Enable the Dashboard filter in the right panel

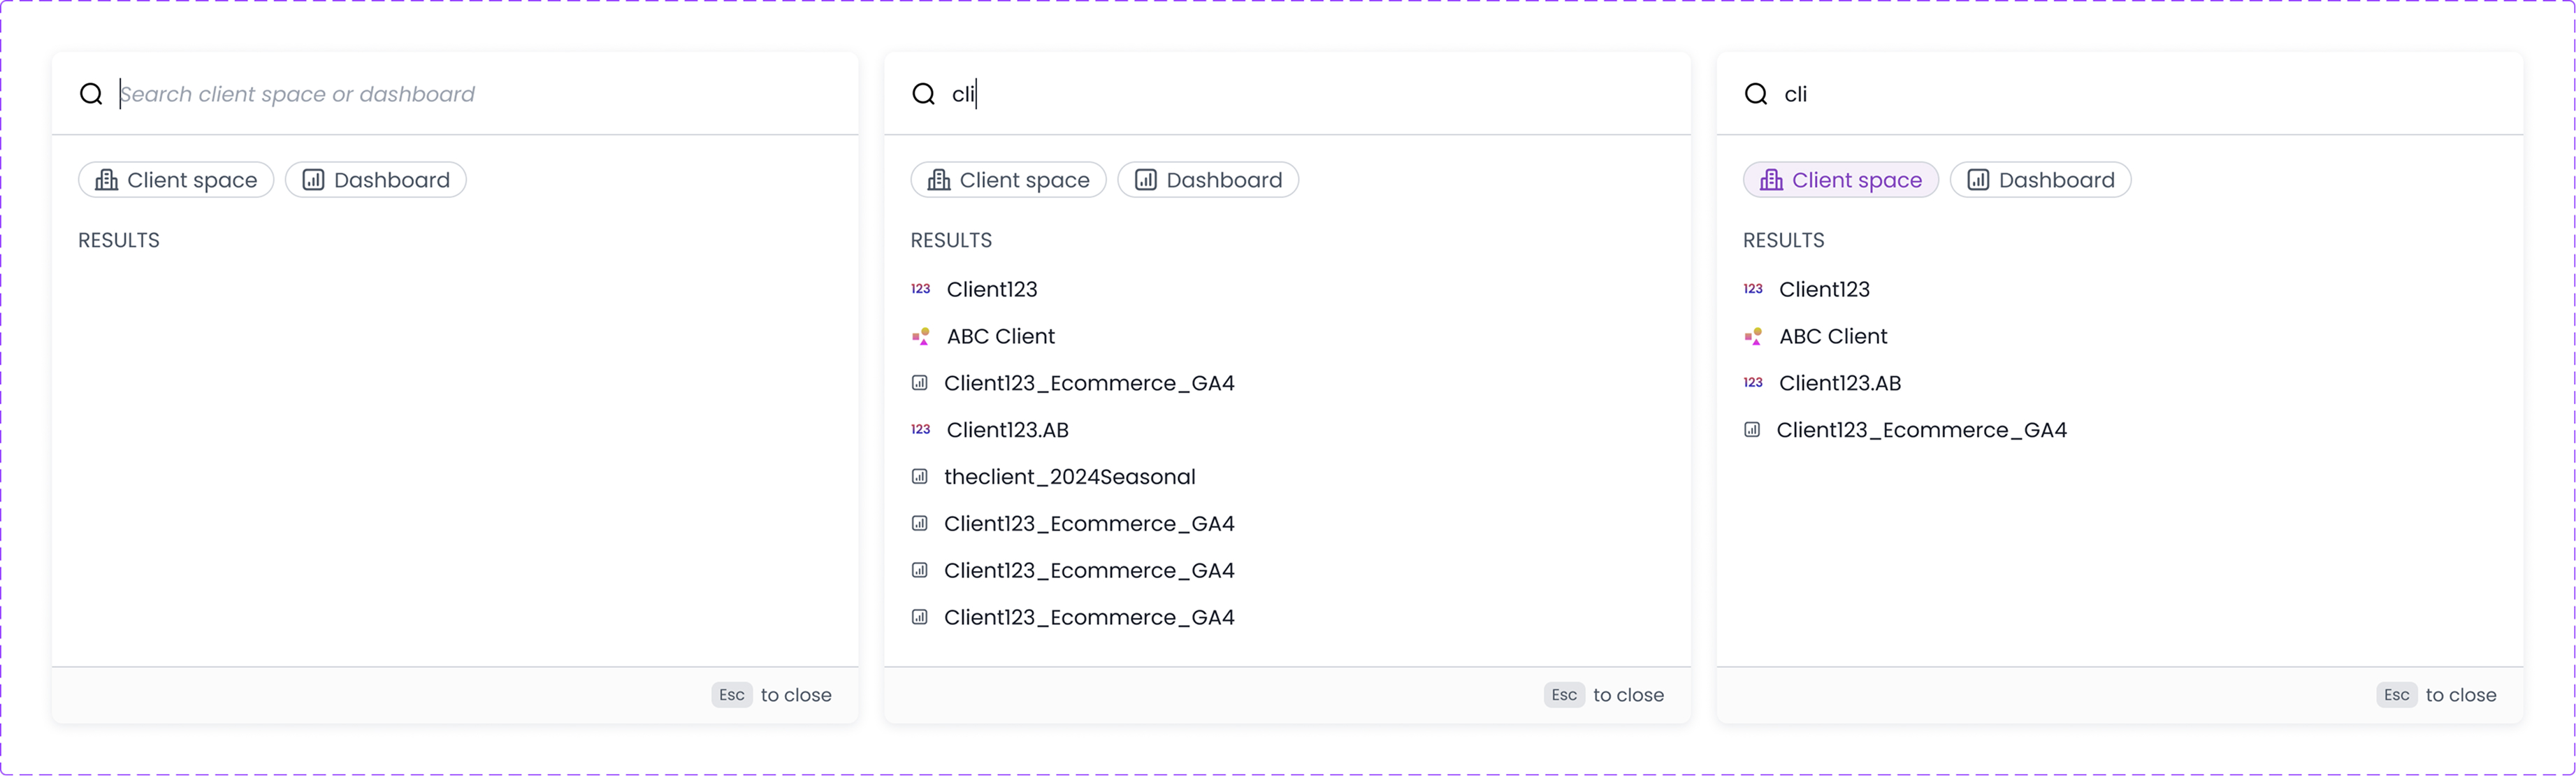2040,180
